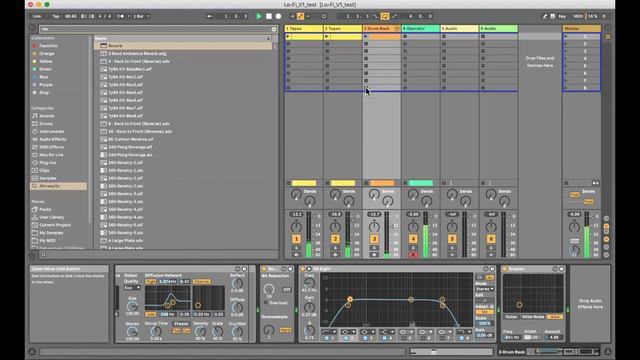The width and height of the screenshot is (640, 360).
Task: Open the Plug-ins category
Action: click(47, 162)
